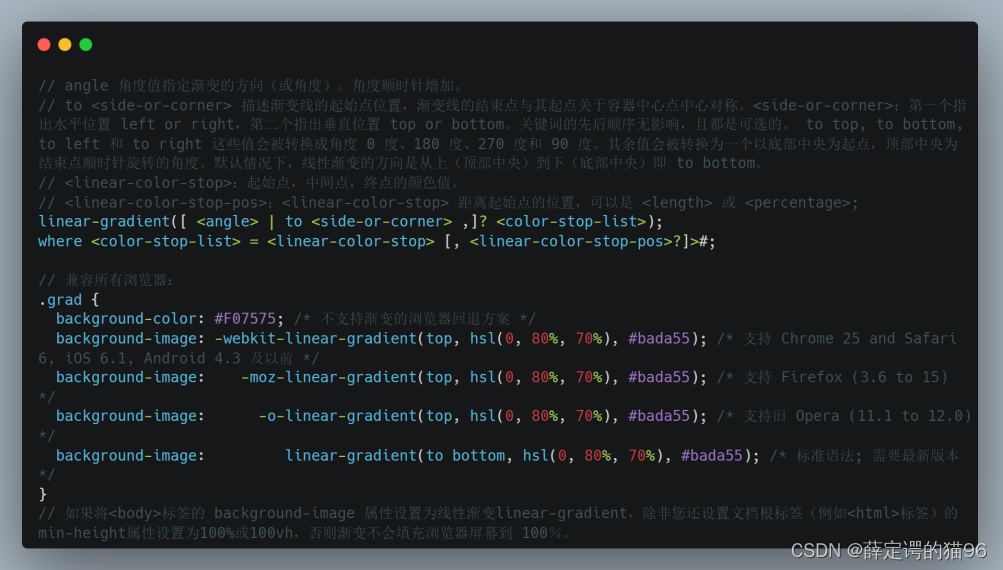This screenshot has height=570, width=1003.
Task: Click "top" argument in -o-linear-gradient line
Action: 439,416
